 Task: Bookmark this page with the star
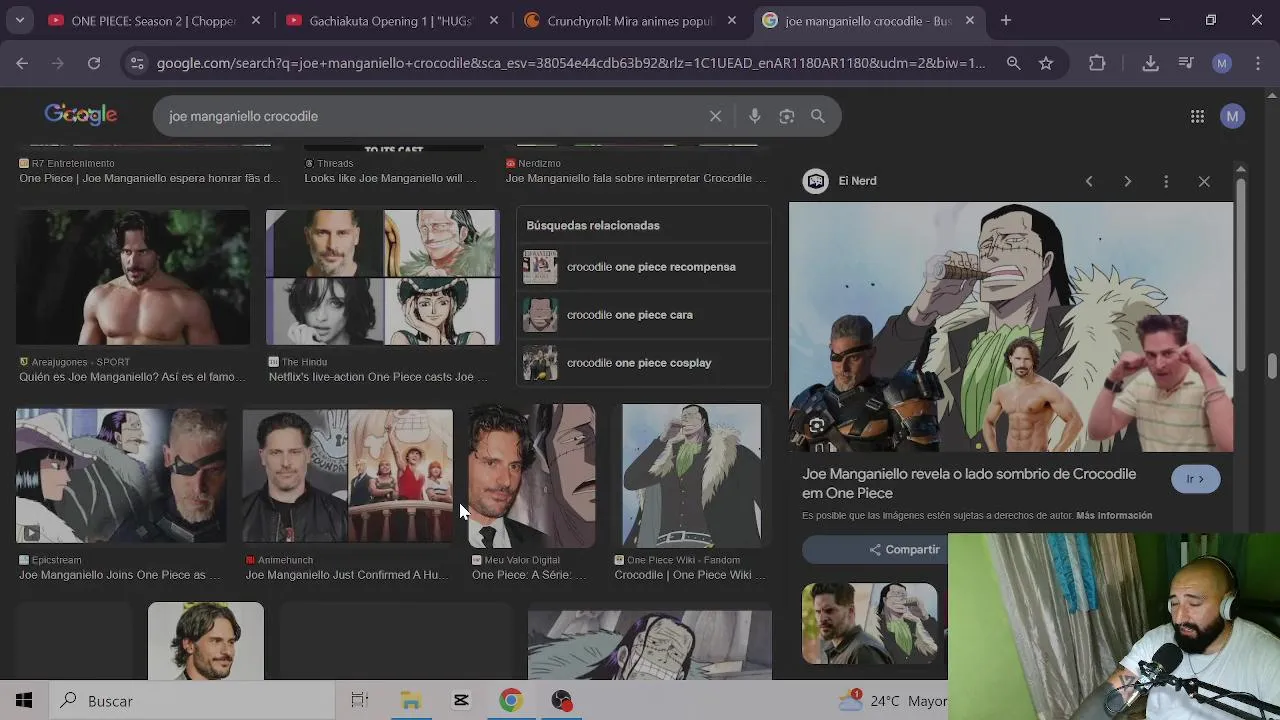[1046, 63]
